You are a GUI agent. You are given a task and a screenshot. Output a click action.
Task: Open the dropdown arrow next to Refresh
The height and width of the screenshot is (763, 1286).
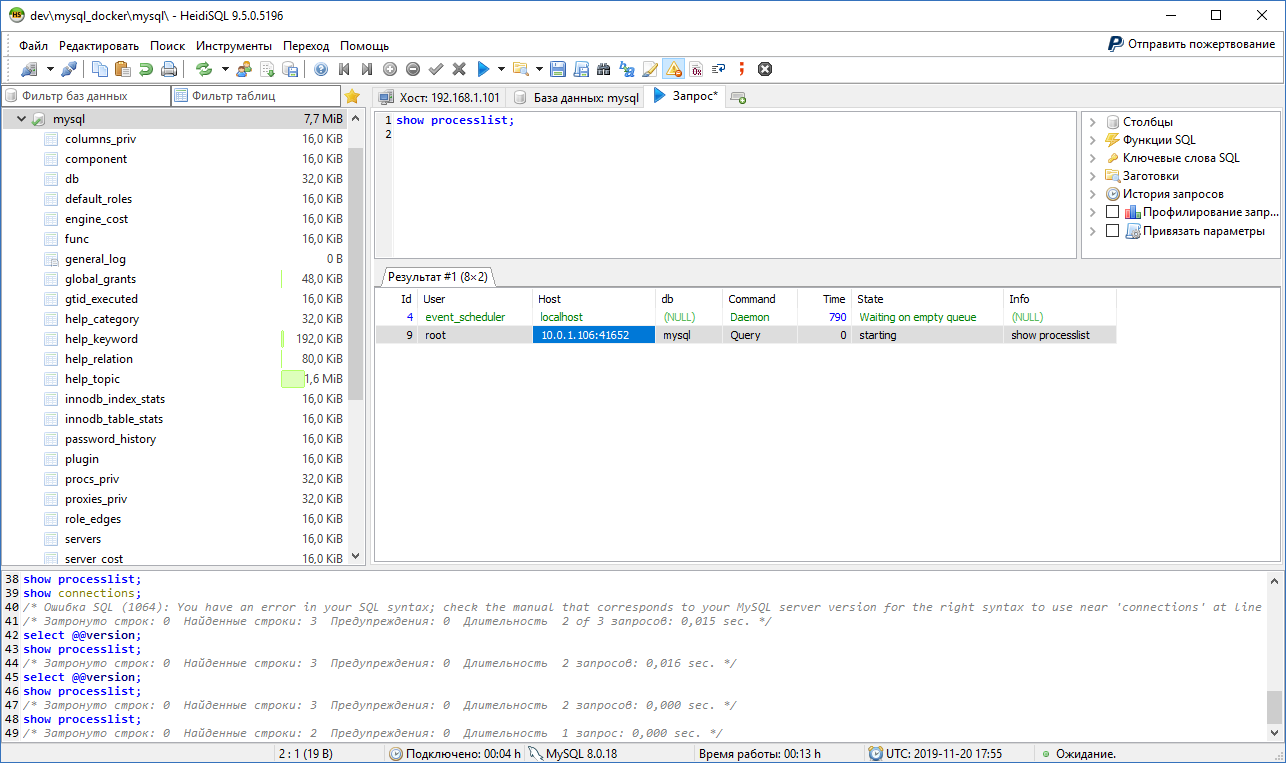tap(225, 69)
